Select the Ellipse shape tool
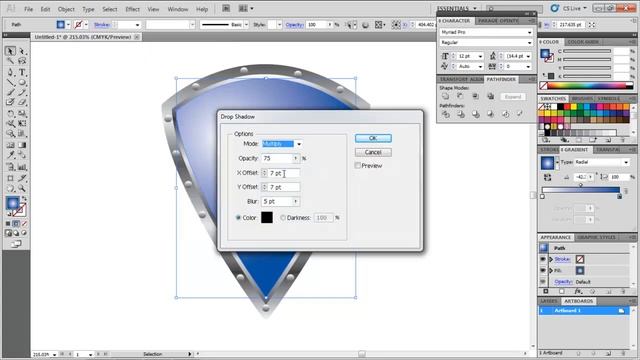Image resolution: width=640 pixels, height=360 pixels. tap(22, 83)
